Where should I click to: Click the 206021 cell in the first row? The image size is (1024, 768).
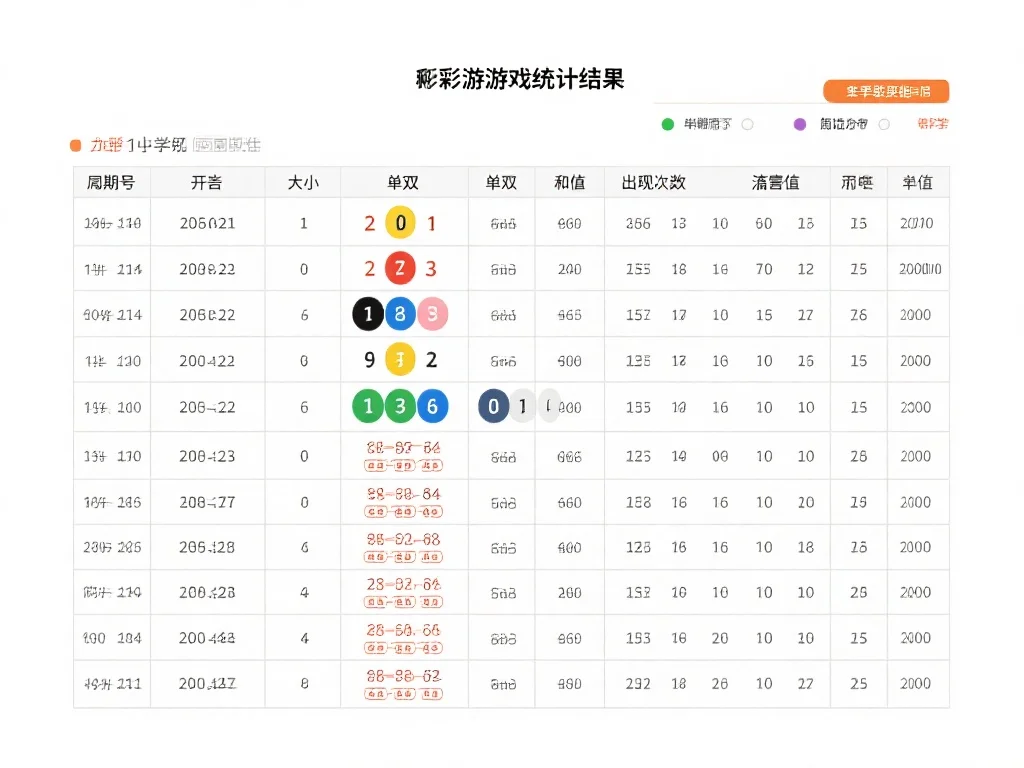[207, 223]
